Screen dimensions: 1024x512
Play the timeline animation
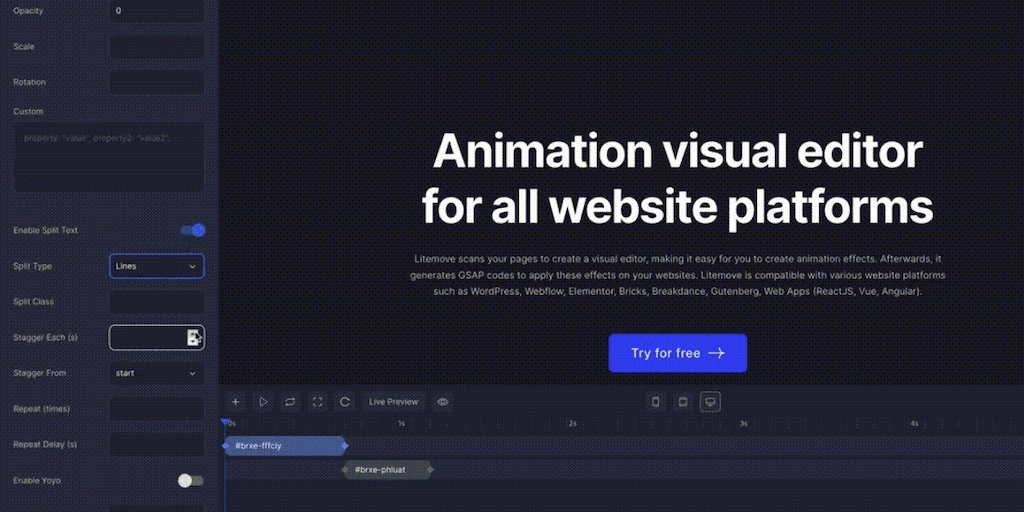tap(263, 402)
